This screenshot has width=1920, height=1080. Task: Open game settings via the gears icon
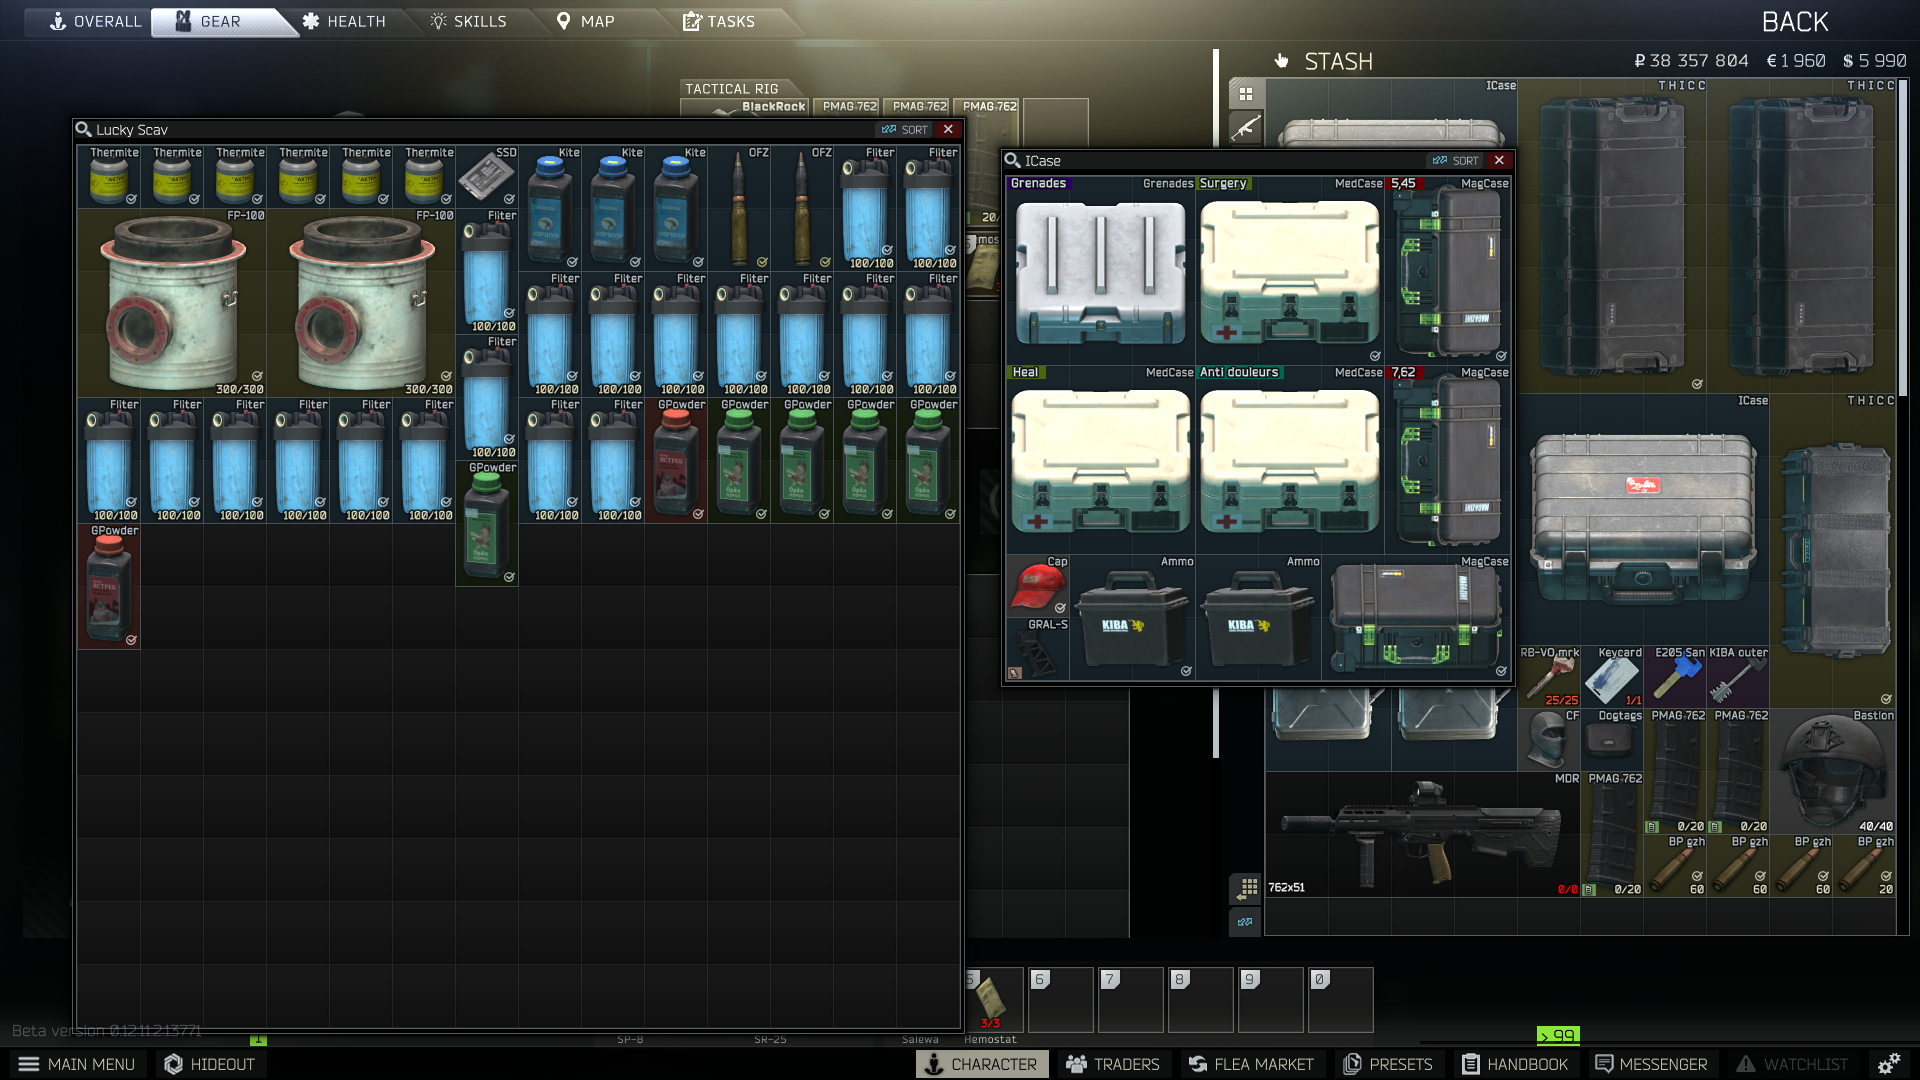click(x=1892, y=1064)
